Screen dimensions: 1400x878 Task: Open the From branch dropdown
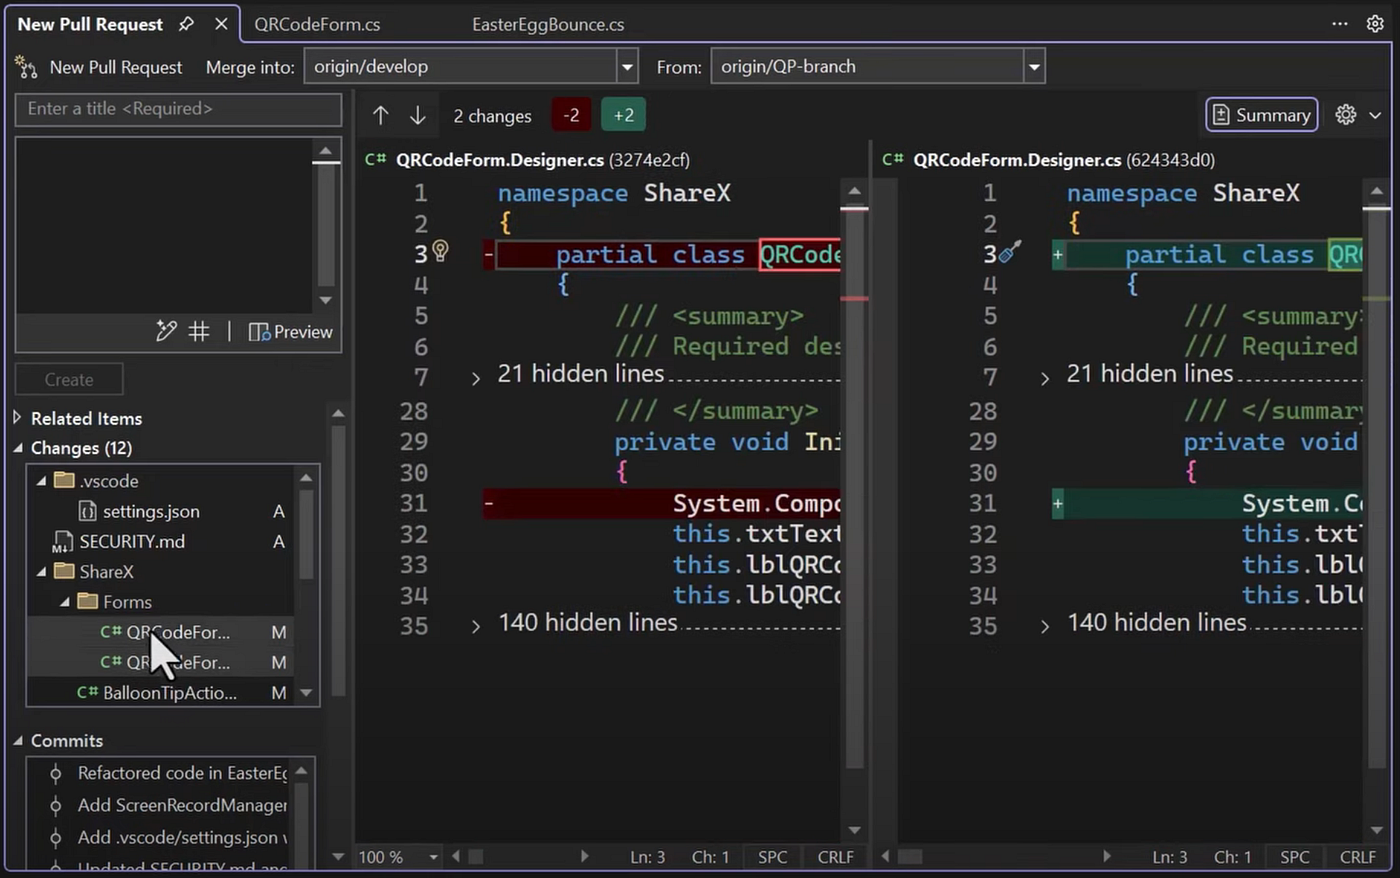(1034, 67)
